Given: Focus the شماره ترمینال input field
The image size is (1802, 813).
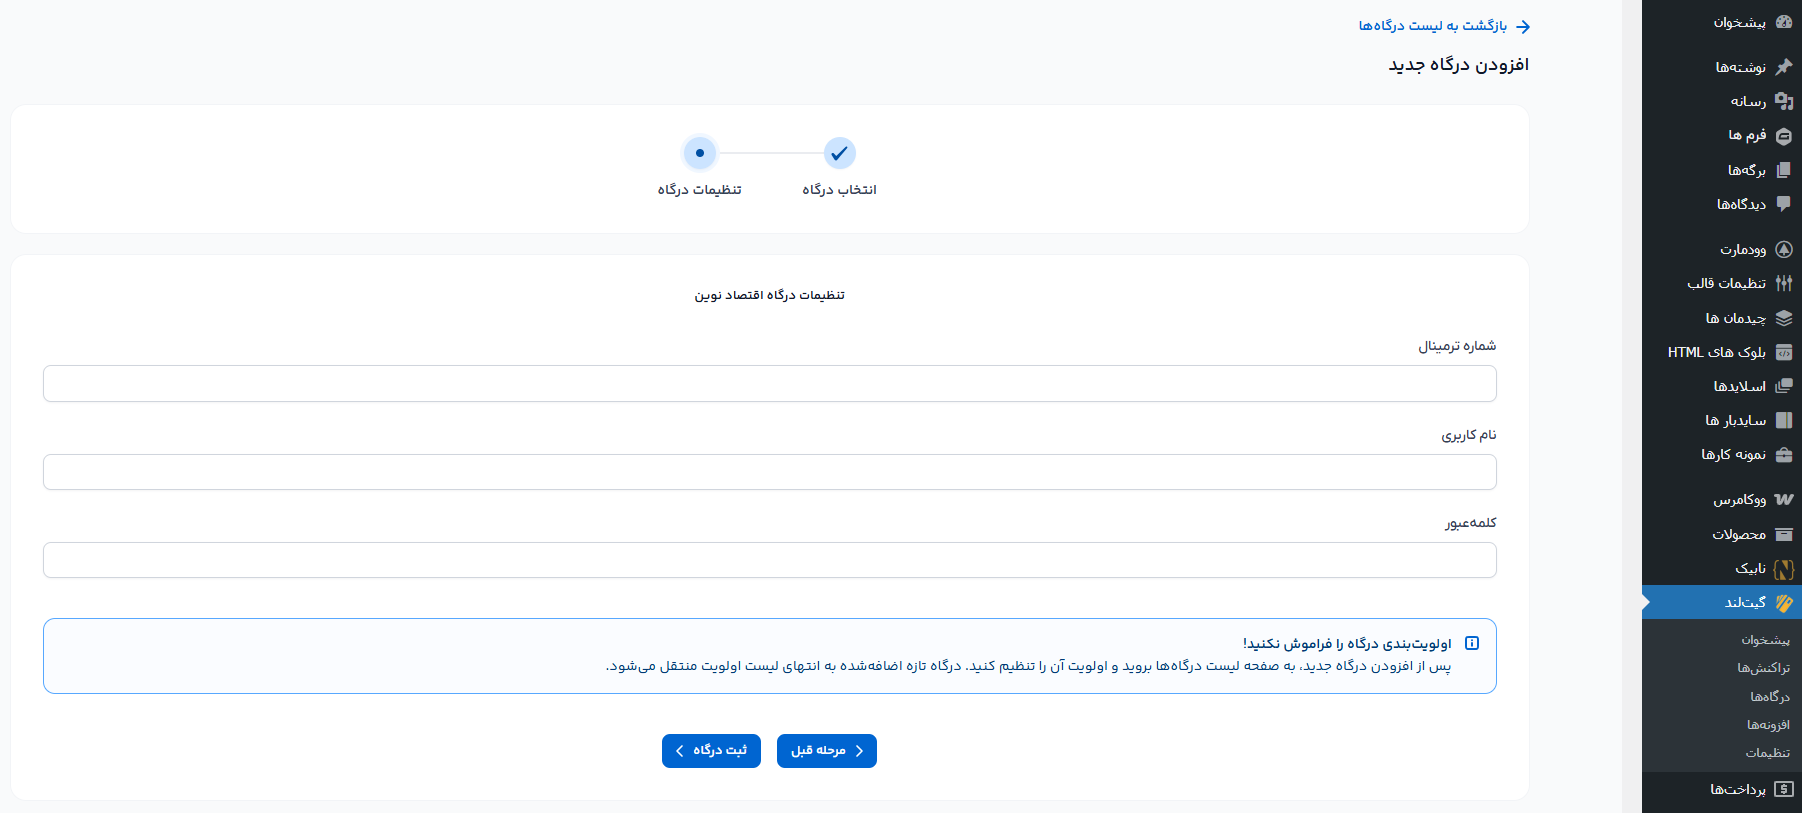Looking at the screenshot, I should pos(770,383).
